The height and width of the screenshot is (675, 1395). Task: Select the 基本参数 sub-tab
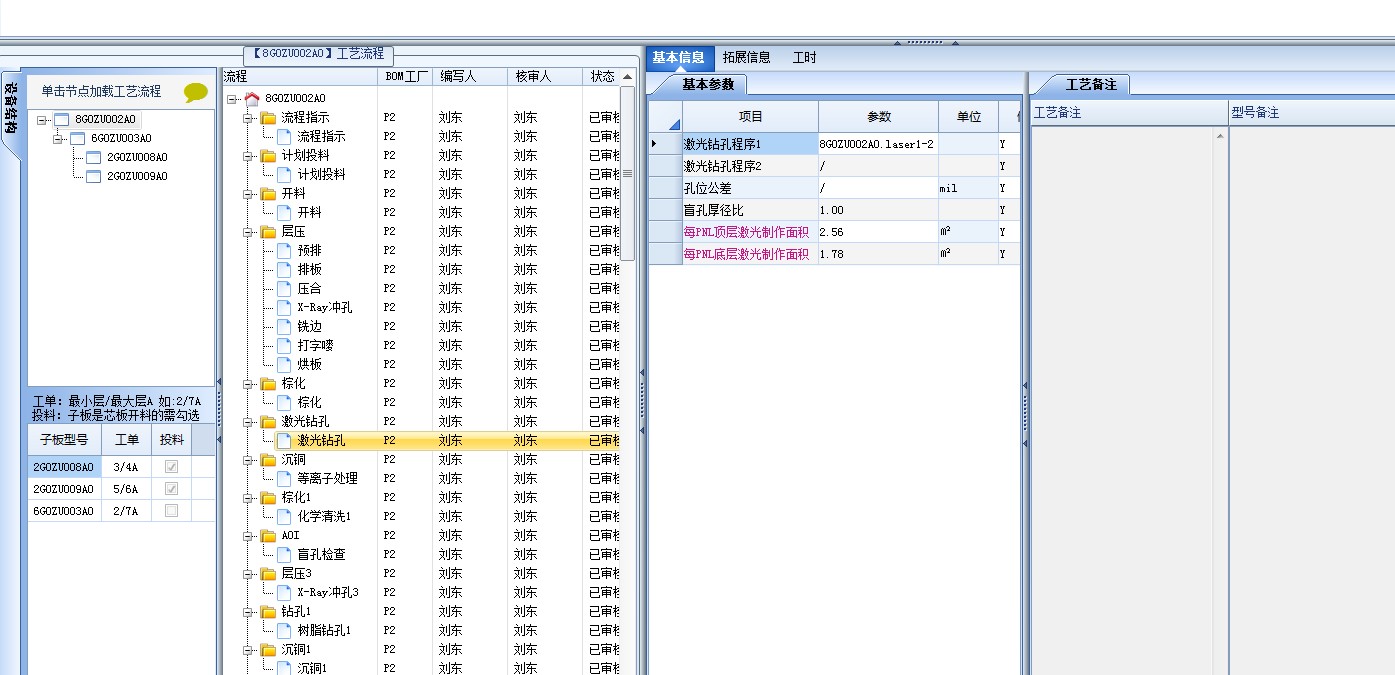(x=708, y=84)
